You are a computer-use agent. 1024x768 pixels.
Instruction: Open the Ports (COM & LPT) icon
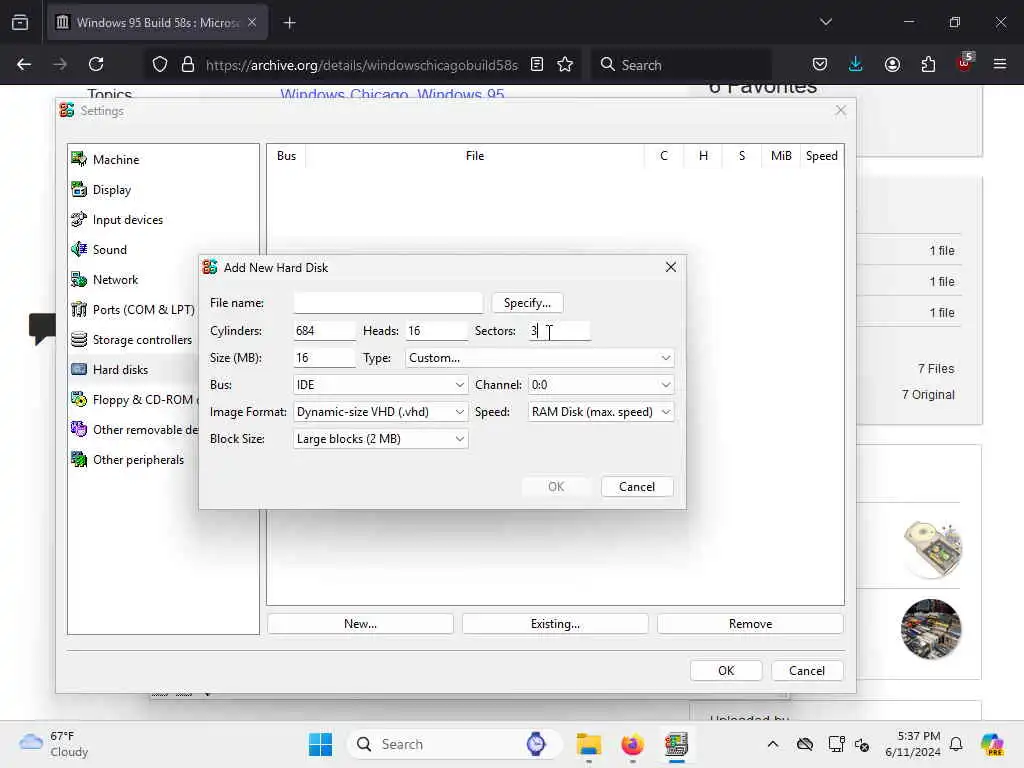coord(79,310)
